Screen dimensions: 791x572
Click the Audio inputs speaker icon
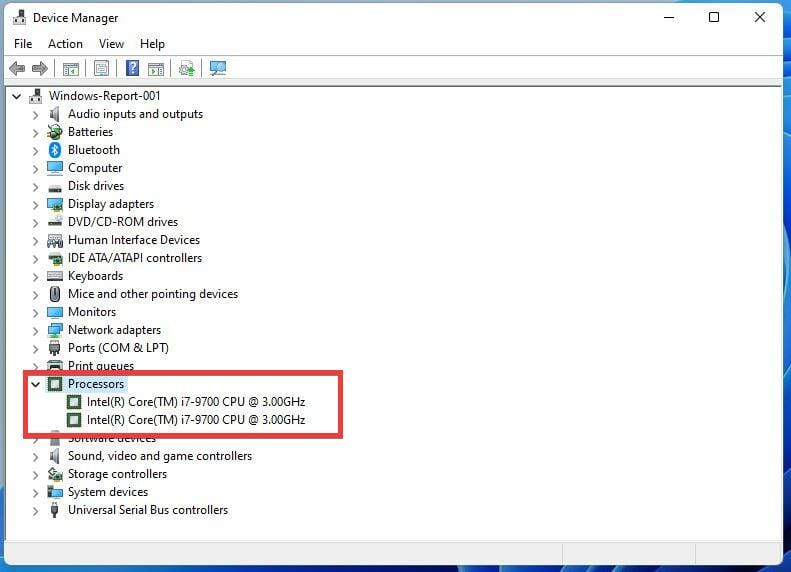click(54, 114)
